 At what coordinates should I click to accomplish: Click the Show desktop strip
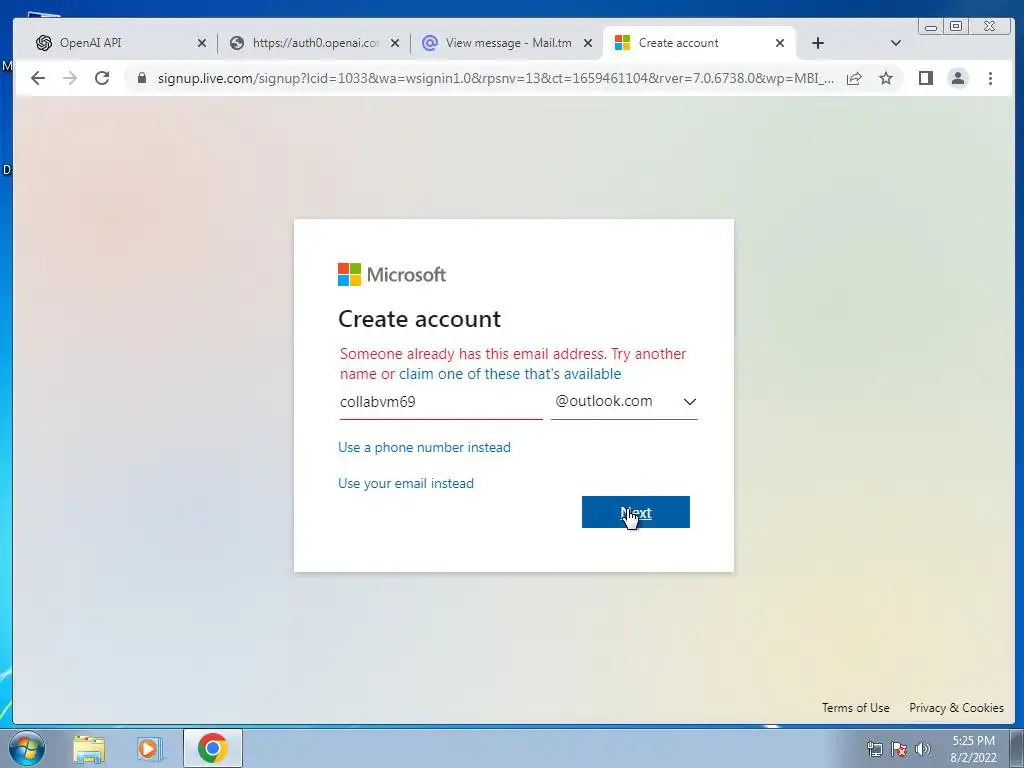1017,748
